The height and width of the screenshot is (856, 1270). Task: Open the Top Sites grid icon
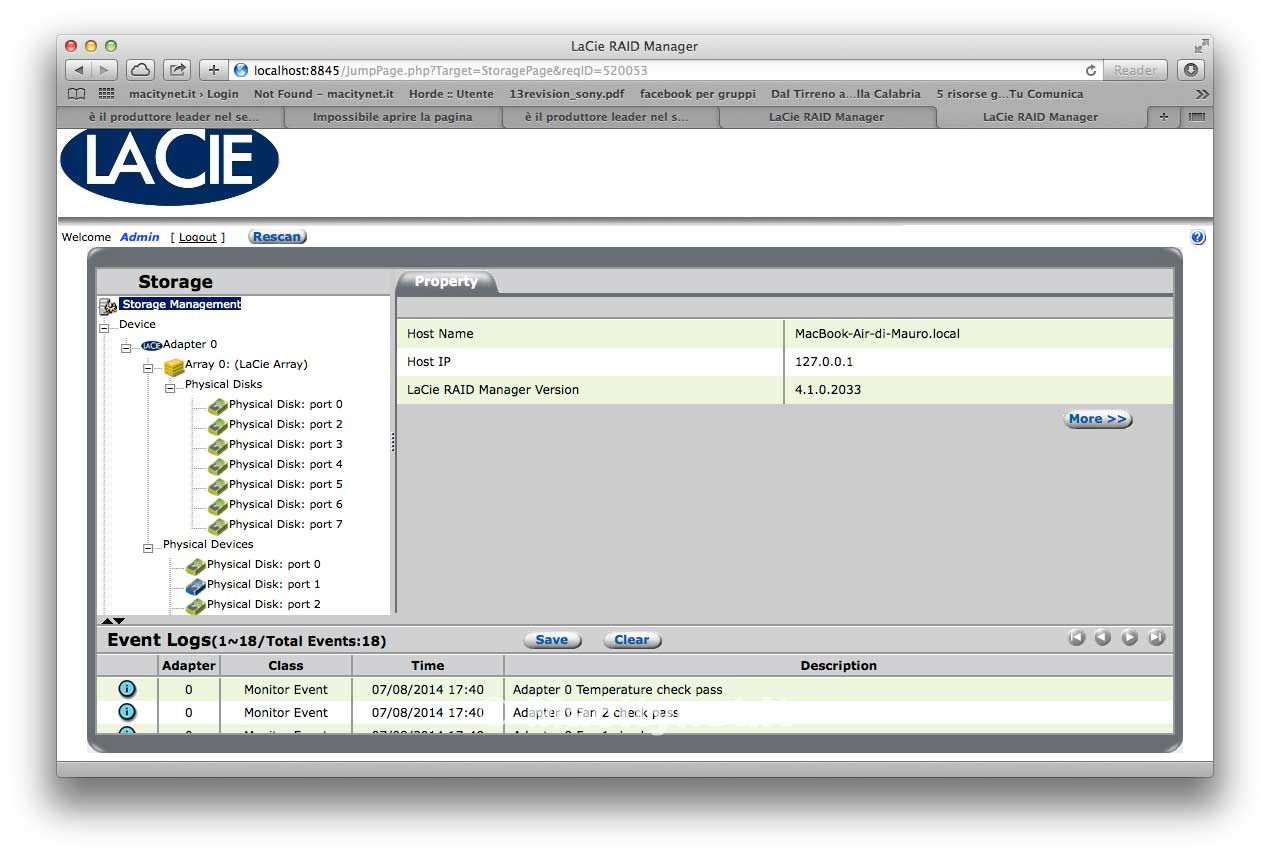click(x=106, y=94)
